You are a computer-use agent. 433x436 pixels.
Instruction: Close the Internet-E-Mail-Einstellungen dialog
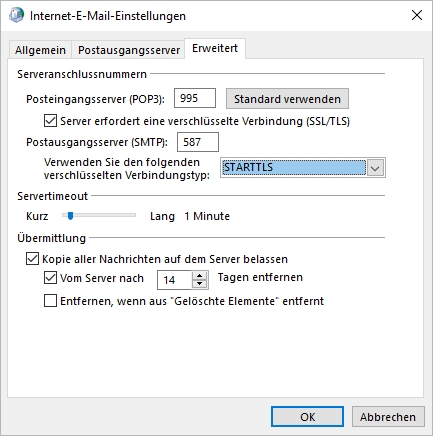(x=417, y=15)
